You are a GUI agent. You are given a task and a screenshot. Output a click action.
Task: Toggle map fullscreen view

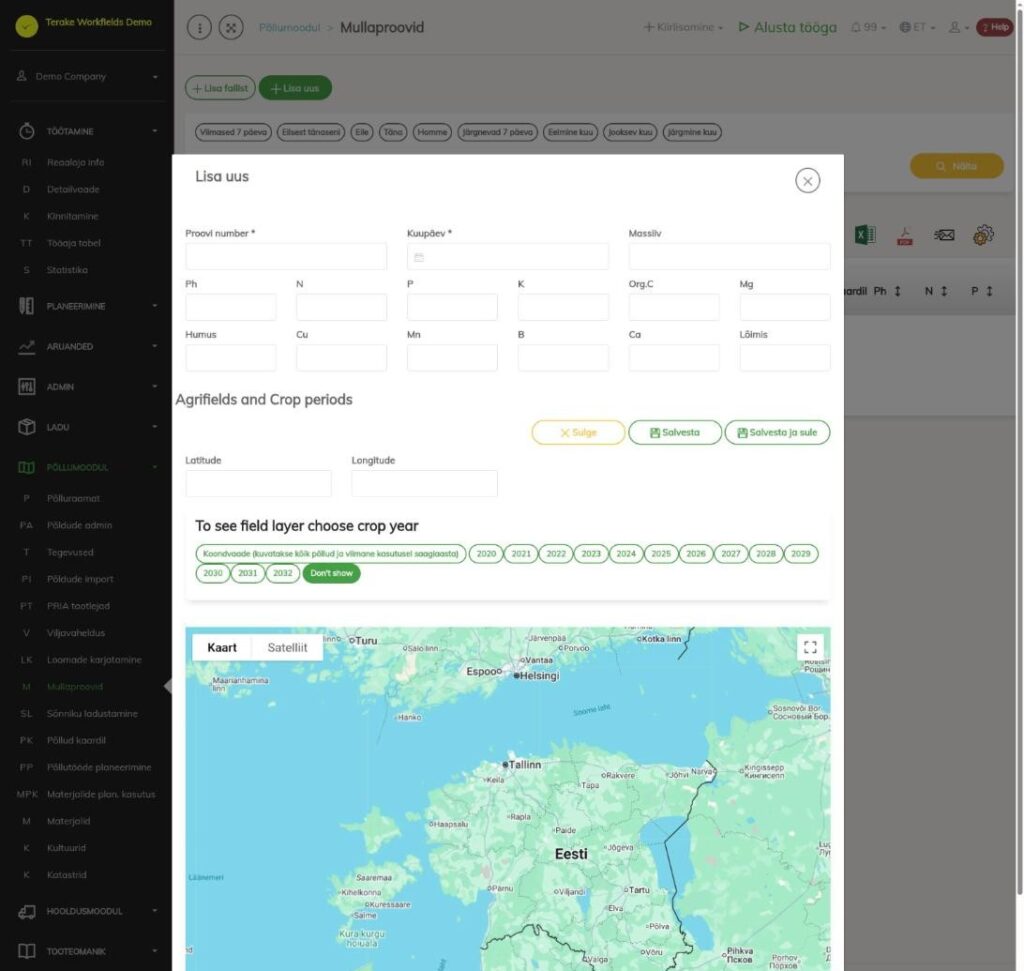tap(810, 647)
